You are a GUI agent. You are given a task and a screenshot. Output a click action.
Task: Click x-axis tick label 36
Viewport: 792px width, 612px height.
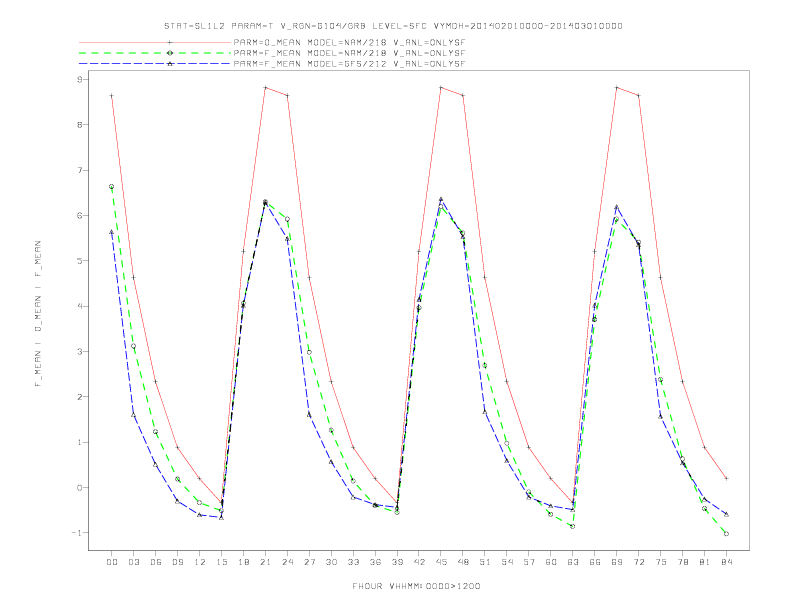375,562
